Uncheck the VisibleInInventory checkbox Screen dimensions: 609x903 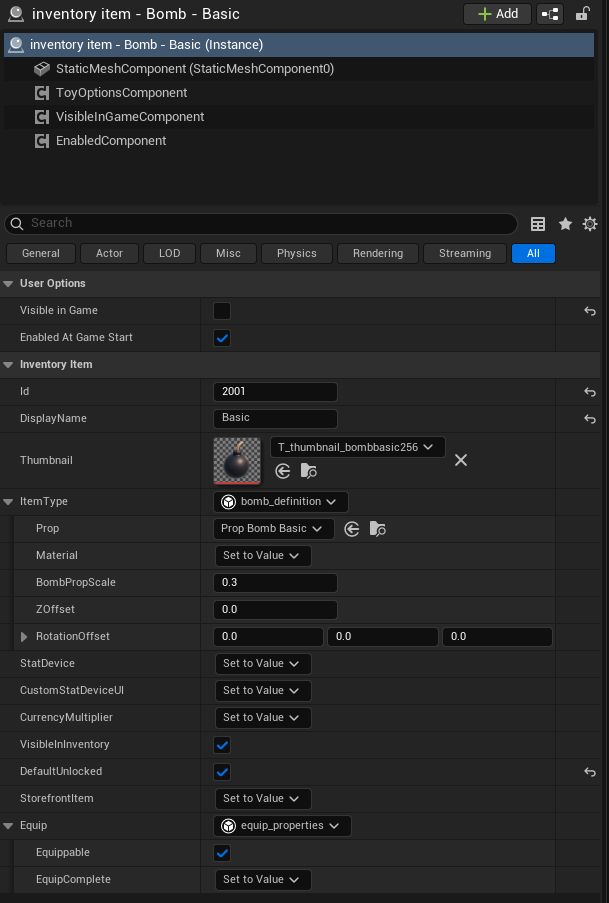[222, 745]
